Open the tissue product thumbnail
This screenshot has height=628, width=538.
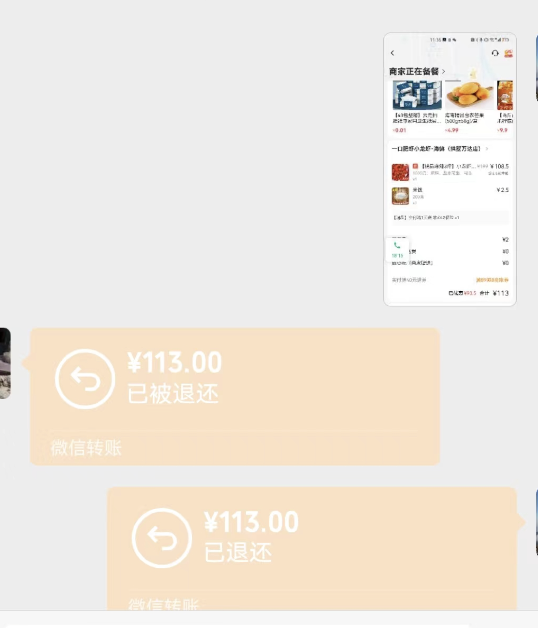click(x=417, y=95)
